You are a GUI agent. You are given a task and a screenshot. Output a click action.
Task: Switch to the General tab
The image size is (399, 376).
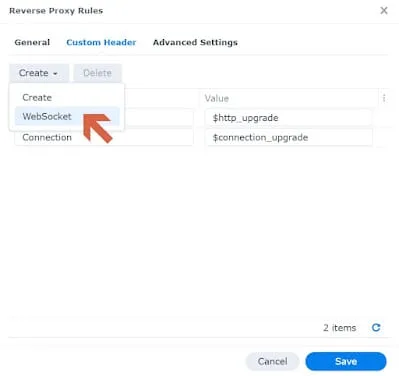coord(32,42)
